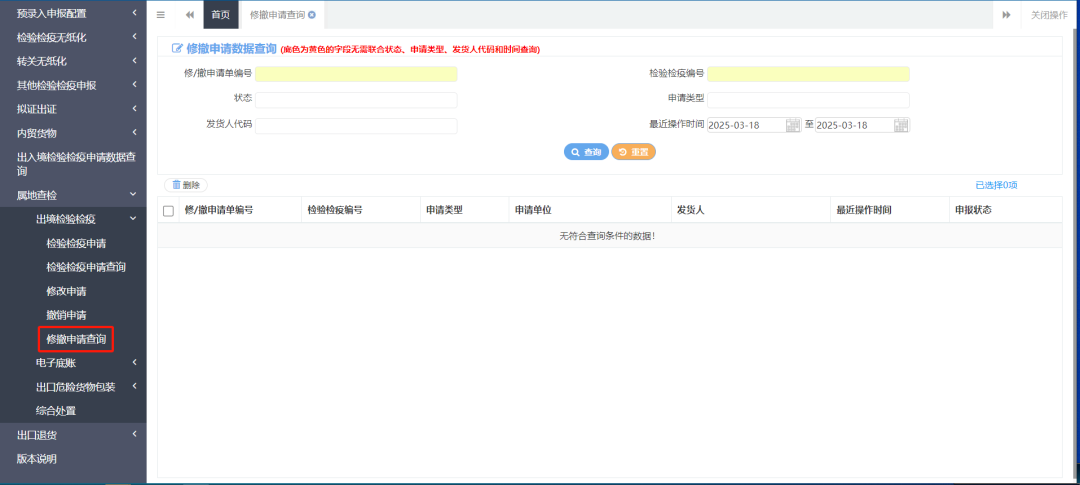The height and width of the screenshot is (485, 1080).
Task: Click the scroll tabs right double-arrow icon
Action: [x=1006, y=15]
